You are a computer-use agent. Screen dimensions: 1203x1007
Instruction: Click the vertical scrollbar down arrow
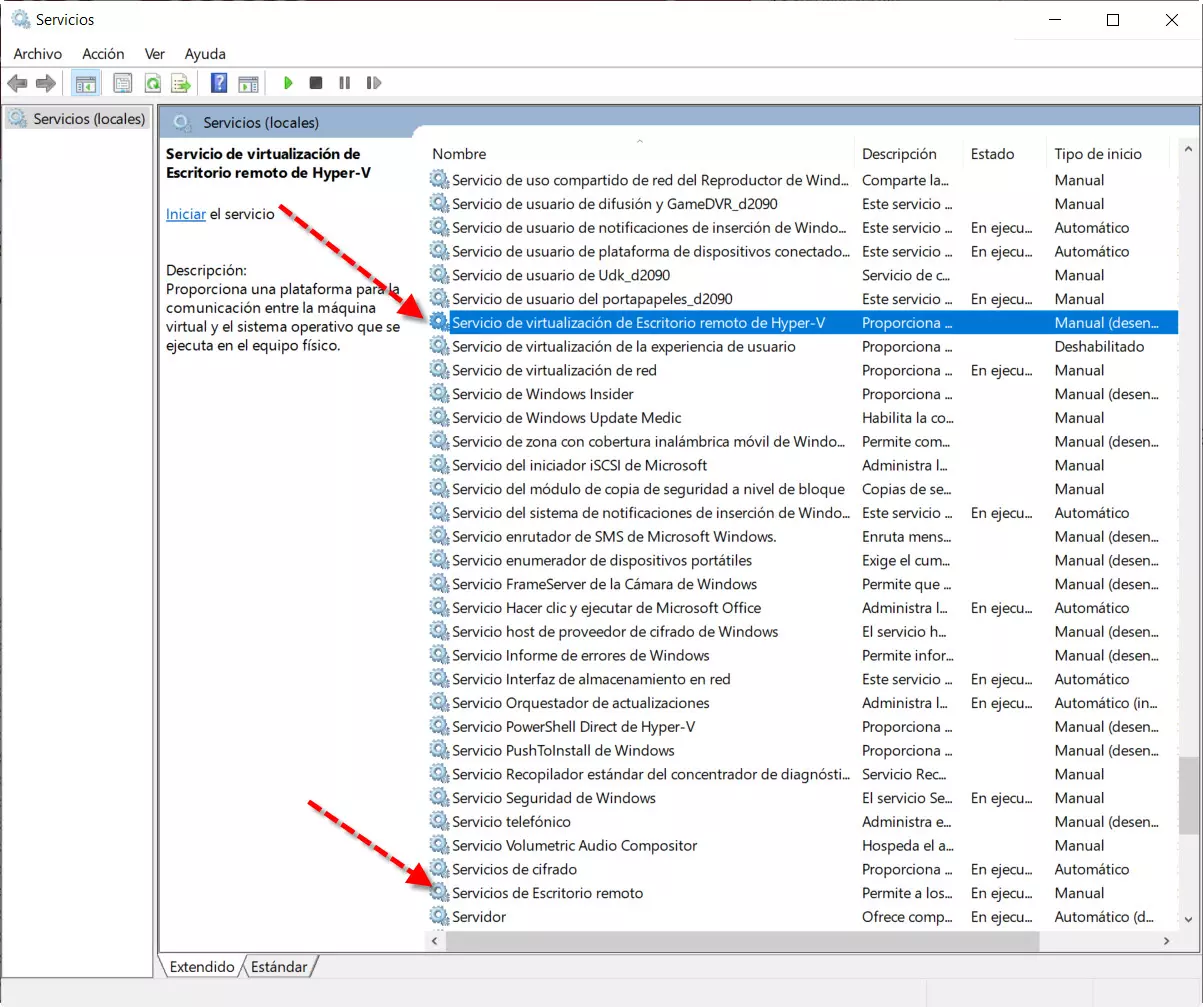(x=1190, y=918)
